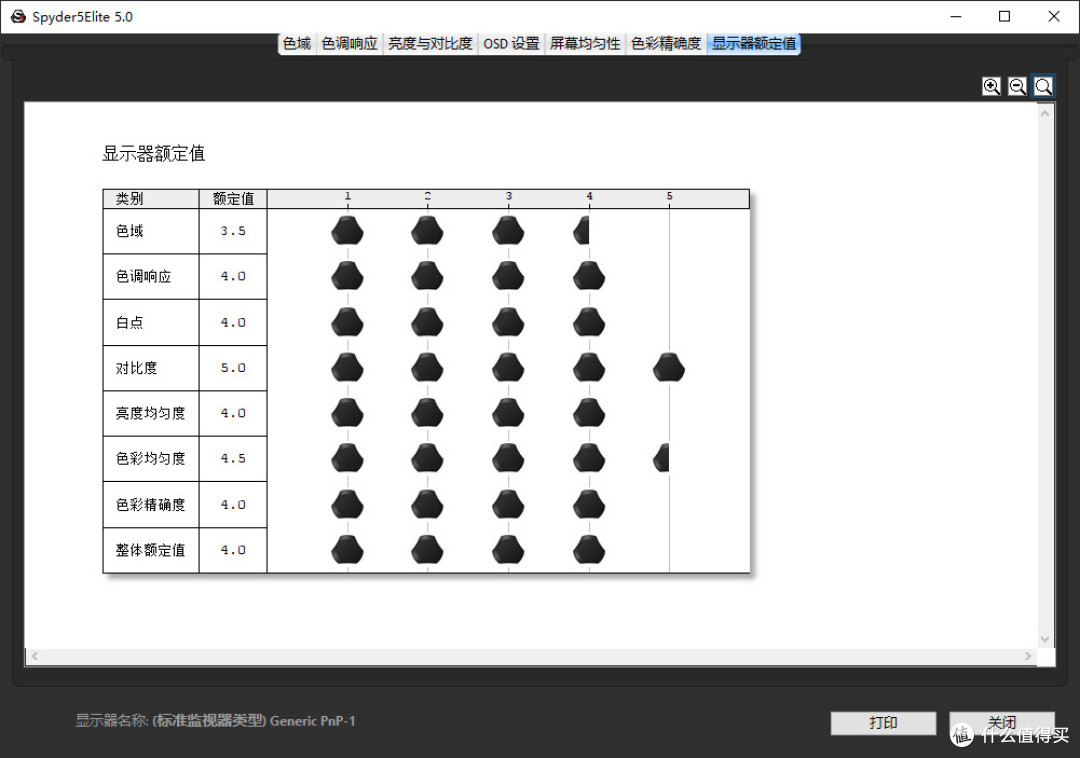
Task: Click the 5.0 rating value for 对比度
Action: coord(233,368)
